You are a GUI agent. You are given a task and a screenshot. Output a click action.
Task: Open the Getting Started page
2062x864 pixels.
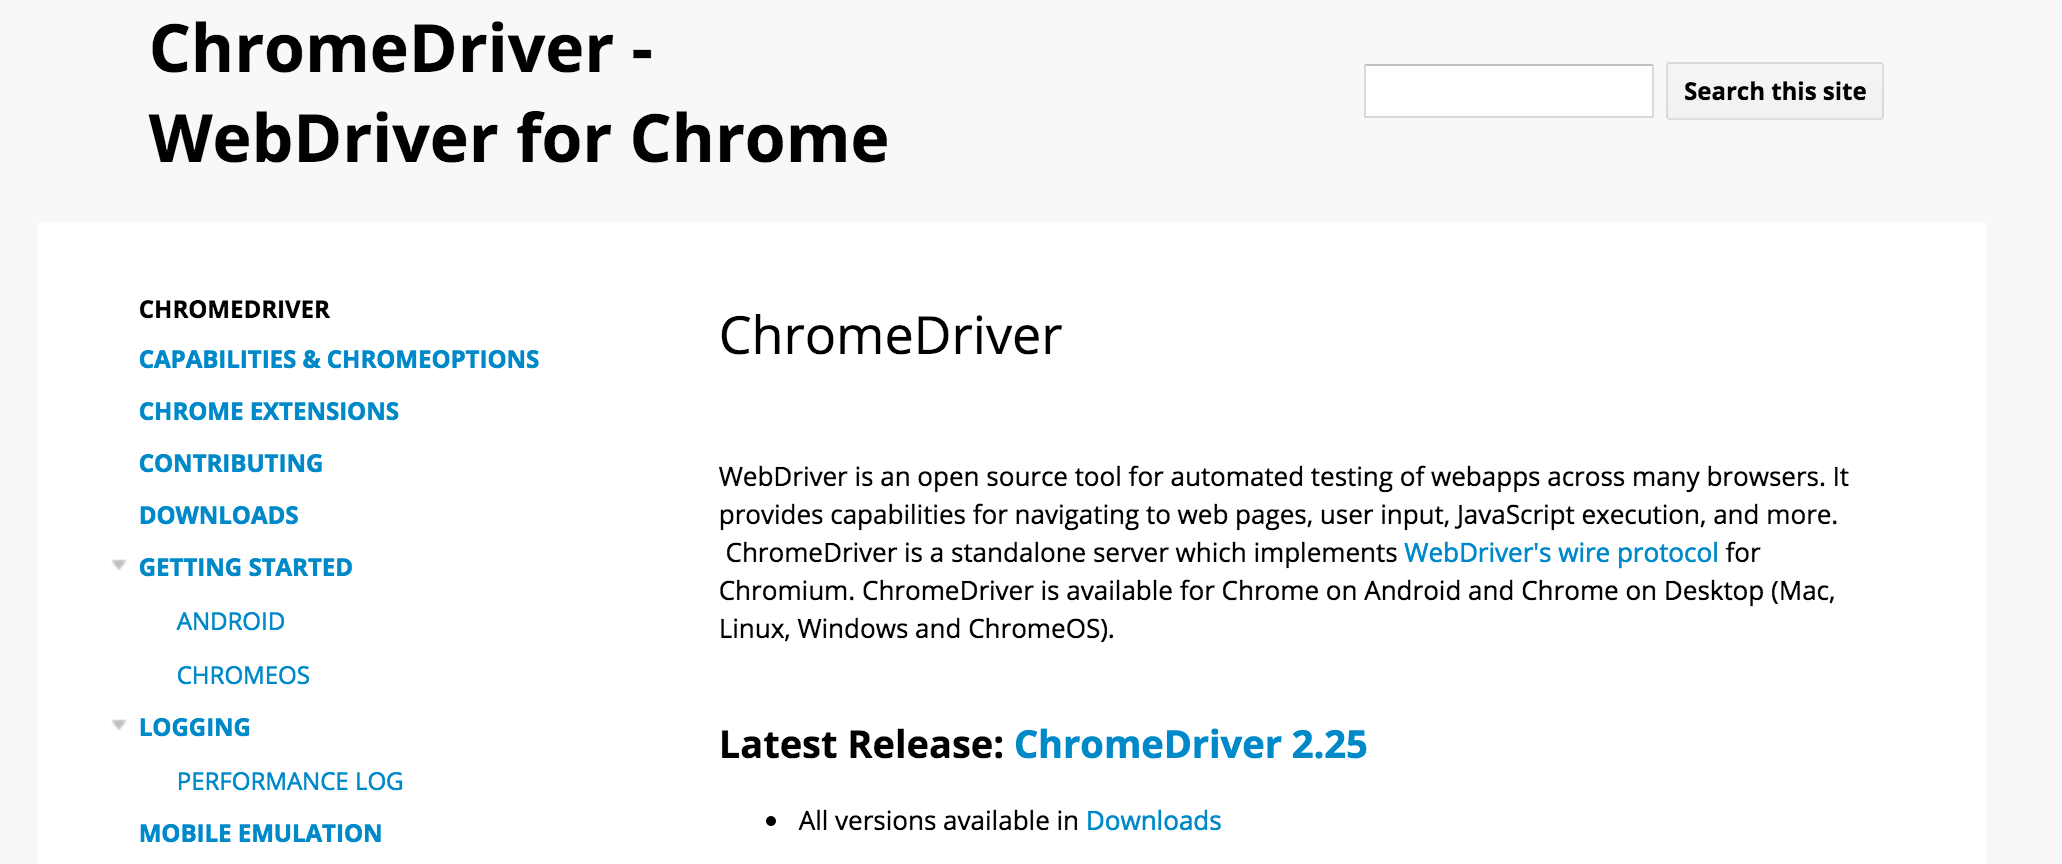pyautogui.click(x=246, y=567)
